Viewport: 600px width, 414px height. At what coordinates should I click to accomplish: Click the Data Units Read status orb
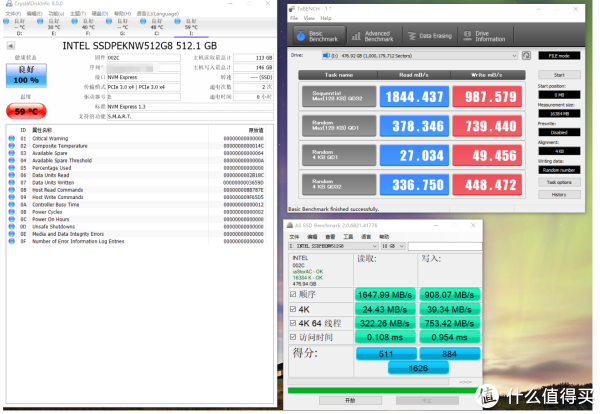11,175
